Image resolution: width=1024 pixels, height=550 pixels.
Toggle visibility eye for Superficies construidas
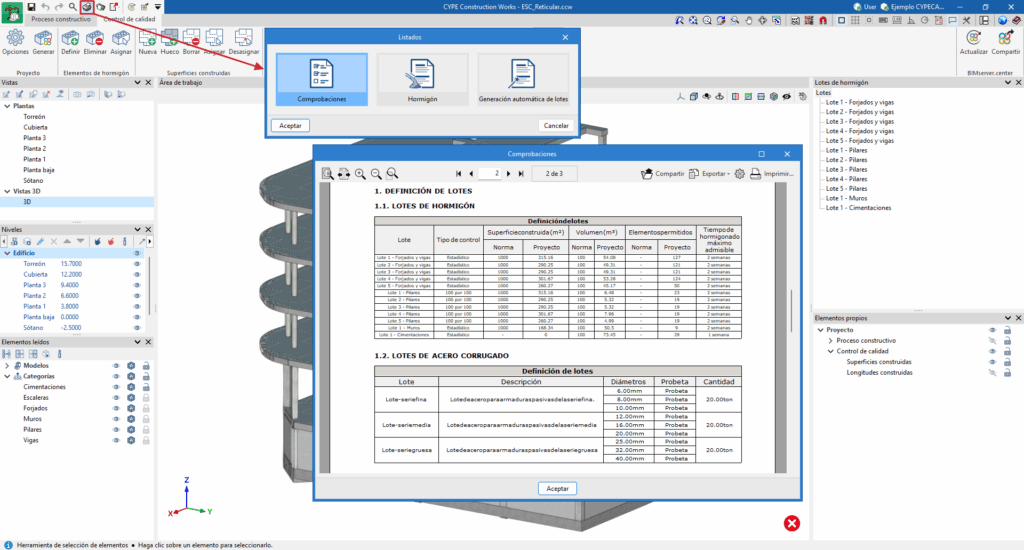click(992, 362)
